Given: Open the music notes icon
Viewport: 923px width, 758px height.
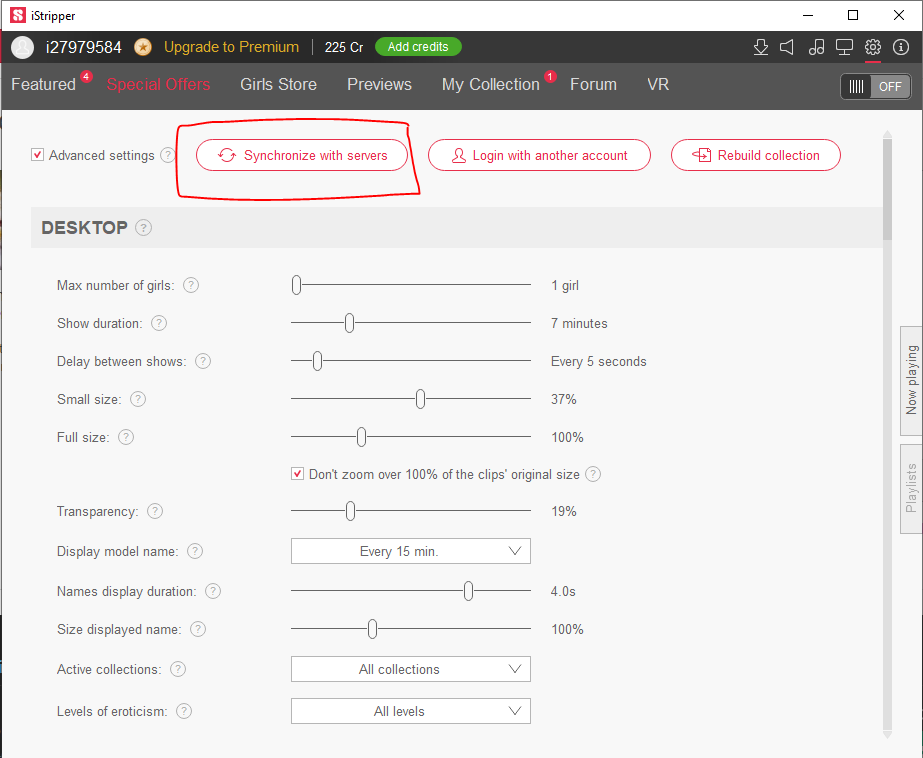Looking at the screenshot, I should point(816,47).
